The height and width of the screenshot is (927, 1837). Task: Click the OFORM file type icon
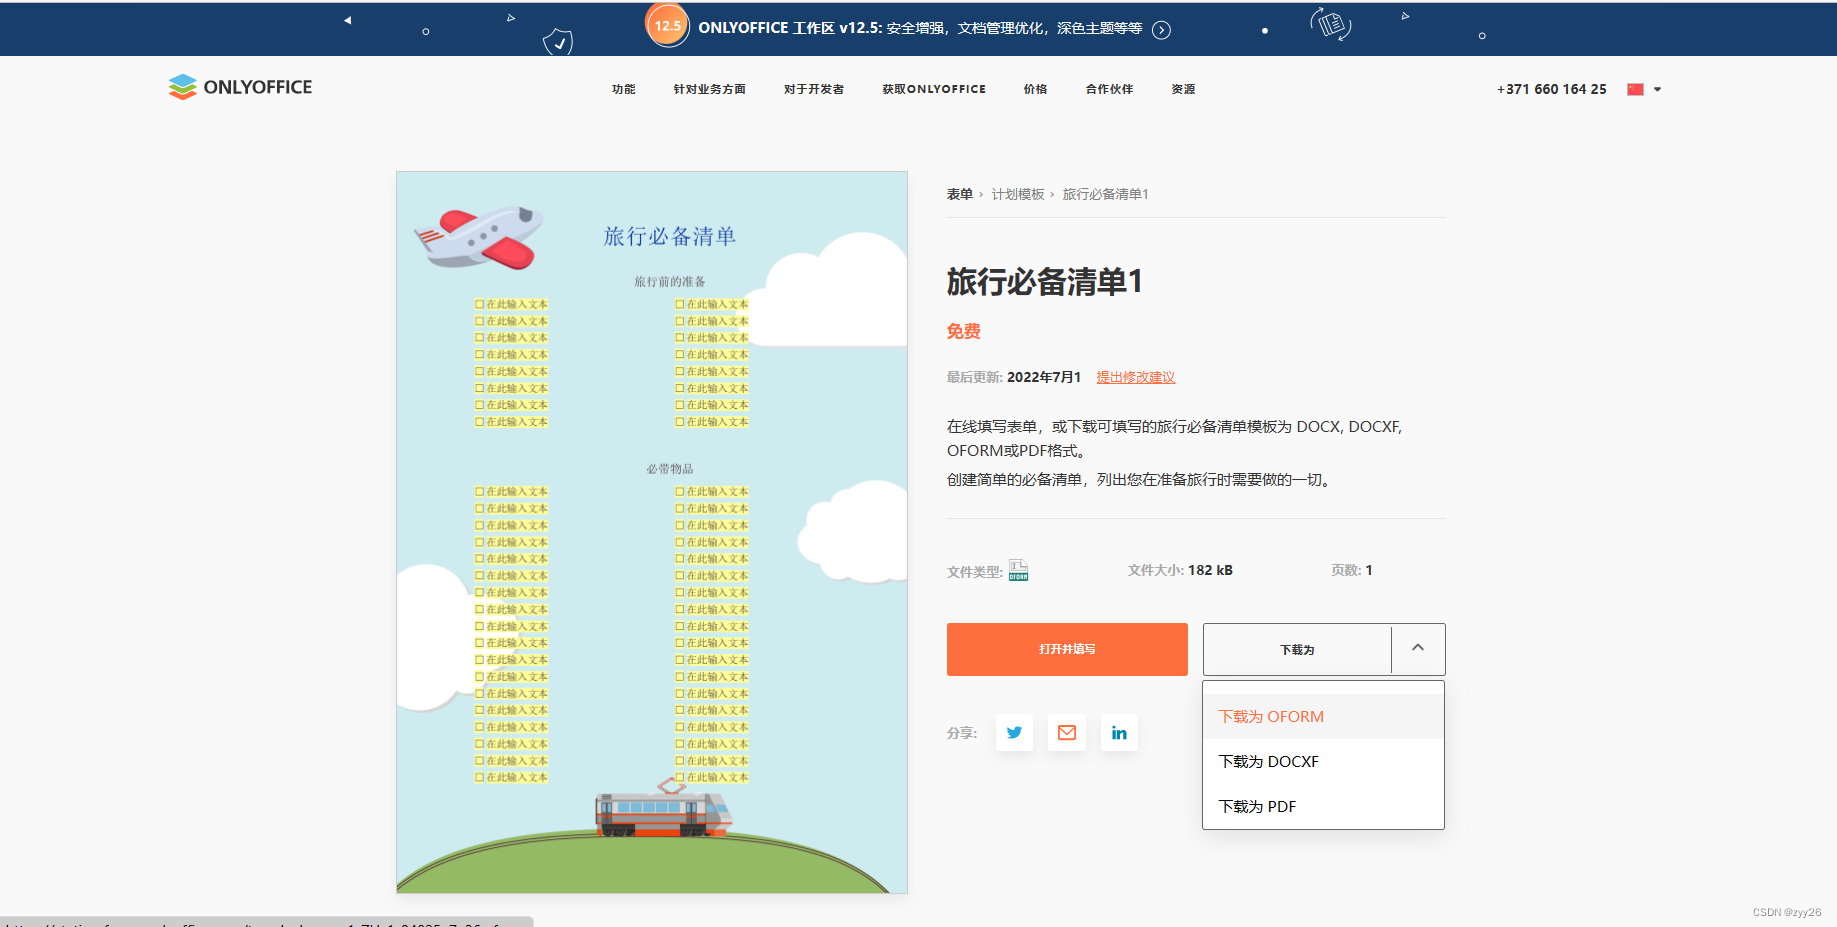[1018, 570]
